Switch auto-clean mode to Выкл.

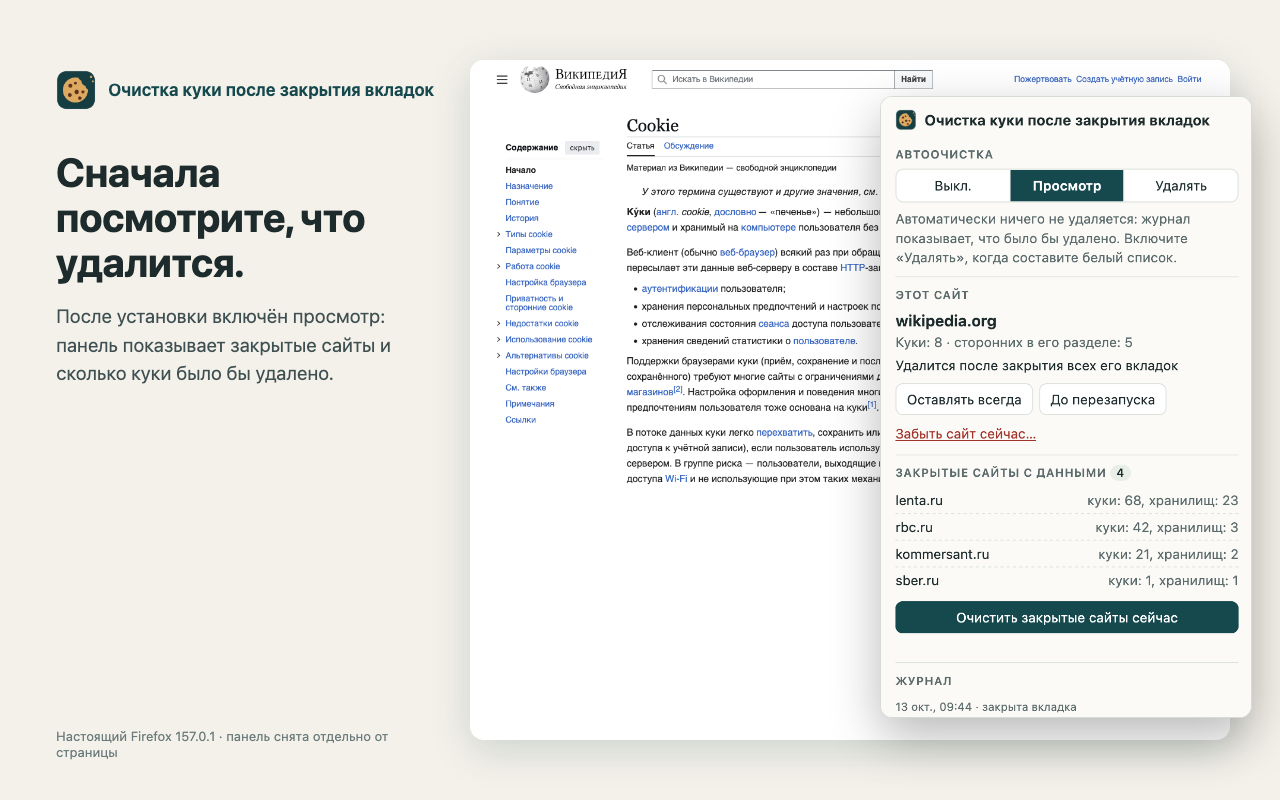[953, 186]
